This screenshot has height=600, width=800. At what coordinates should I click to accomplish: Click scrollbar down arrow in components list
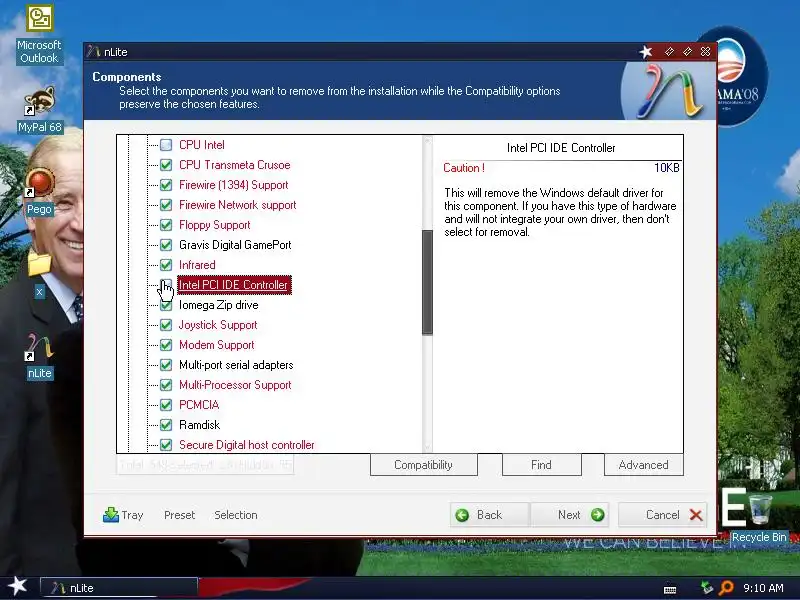428,447
